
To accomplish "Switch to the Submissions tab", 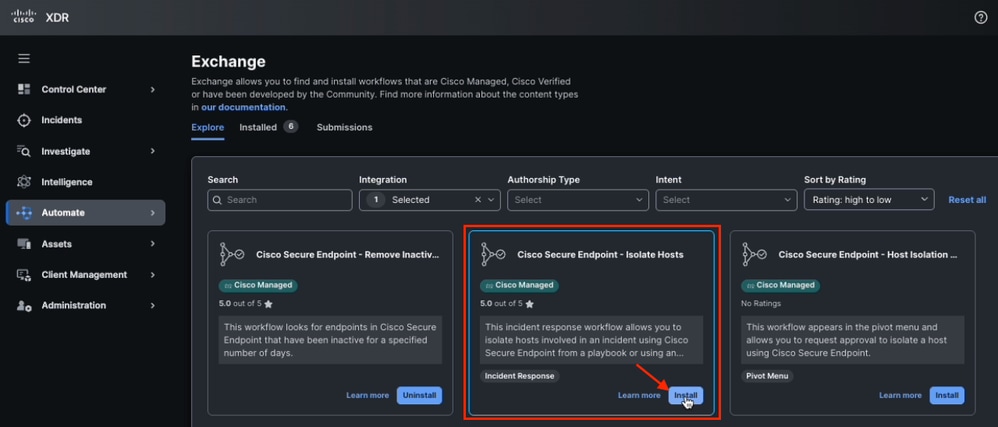I will pos(344,127).
